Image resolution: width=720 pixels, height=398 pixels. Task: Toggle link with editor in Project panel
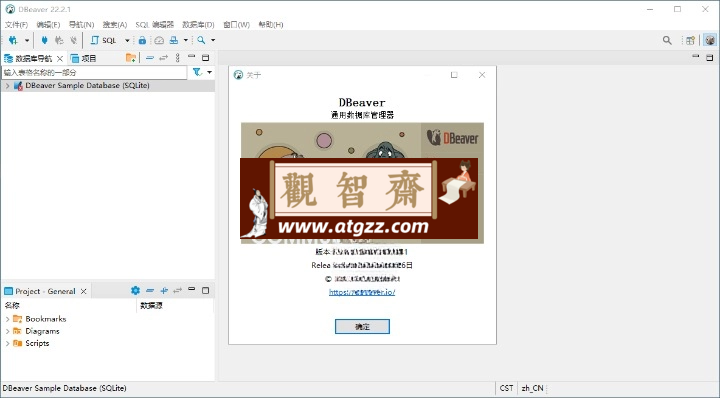click(x=178, y=291)
